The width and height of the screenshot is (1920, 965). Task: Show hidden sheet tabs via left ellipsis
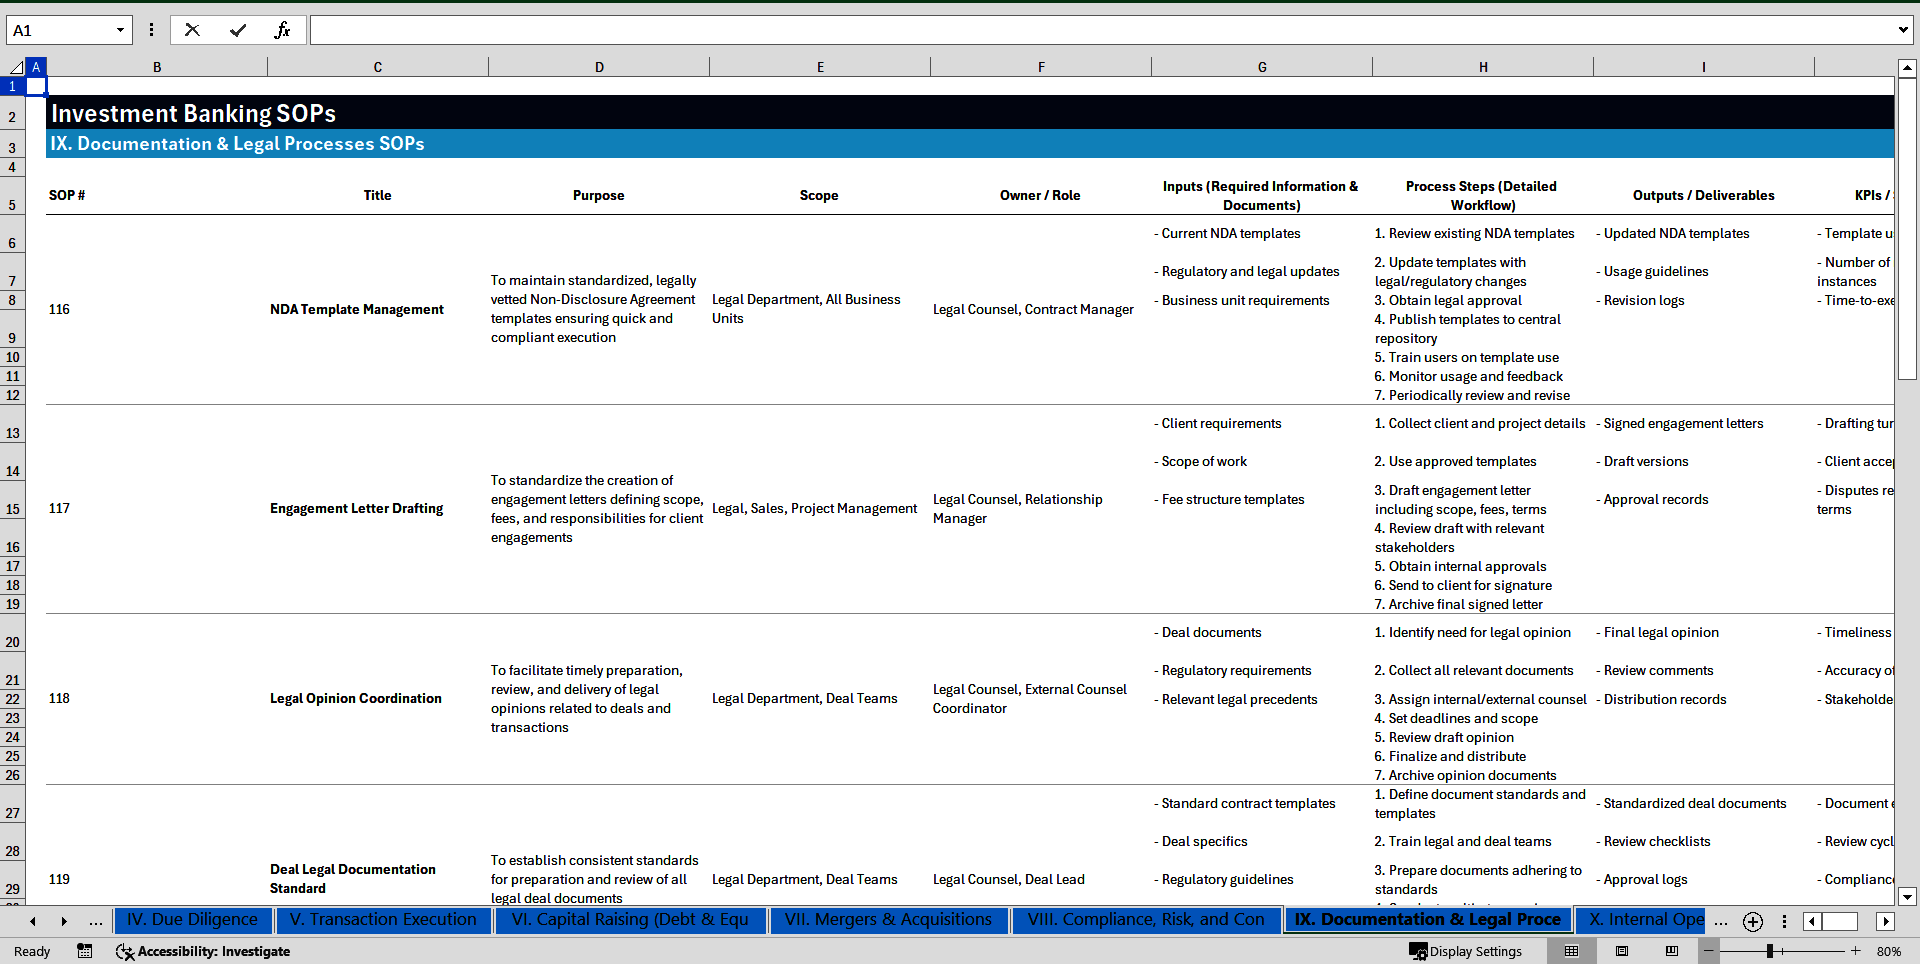click(x=96, y=921)
